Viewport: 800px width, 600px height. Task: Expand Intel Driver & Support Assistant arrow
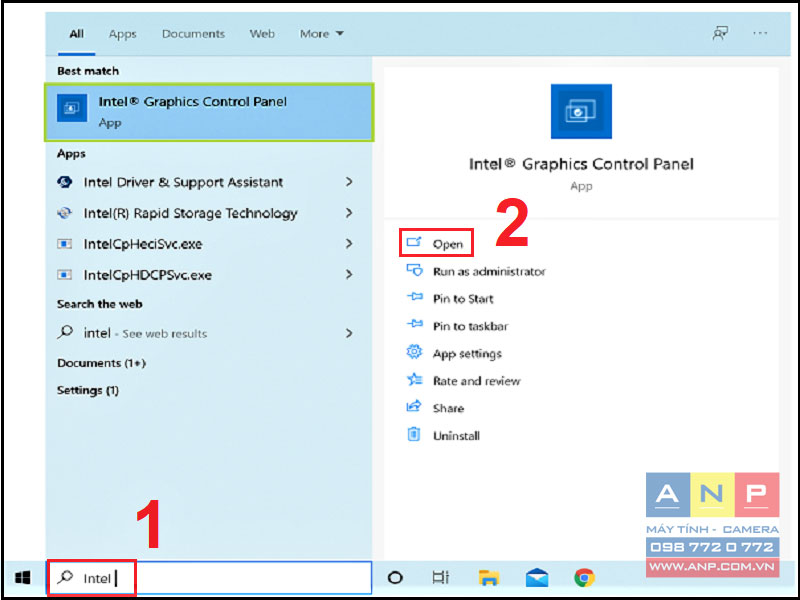[349, 182]
